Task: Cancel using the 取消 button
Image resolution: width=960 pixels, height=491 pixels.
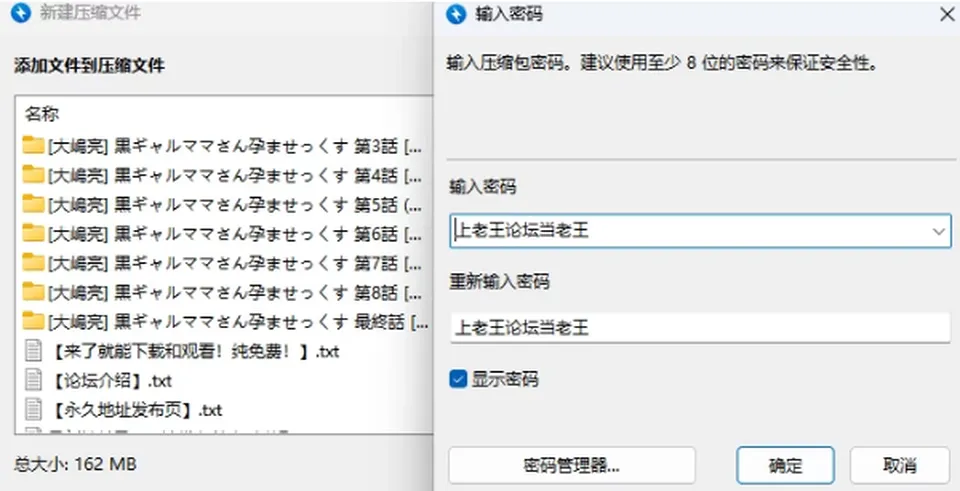Action: [899, 465]
